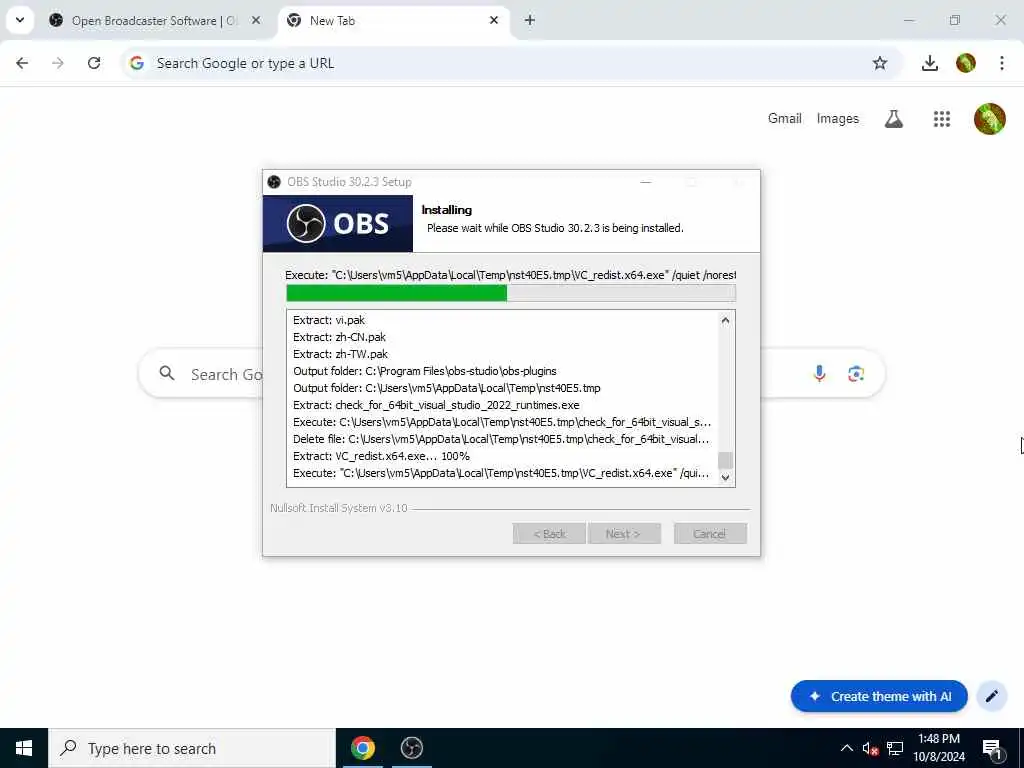This screenshot has height=768, width=1024.
Task: Open the Chrome profile avatar in toolbar
Action: click(965, 63)
